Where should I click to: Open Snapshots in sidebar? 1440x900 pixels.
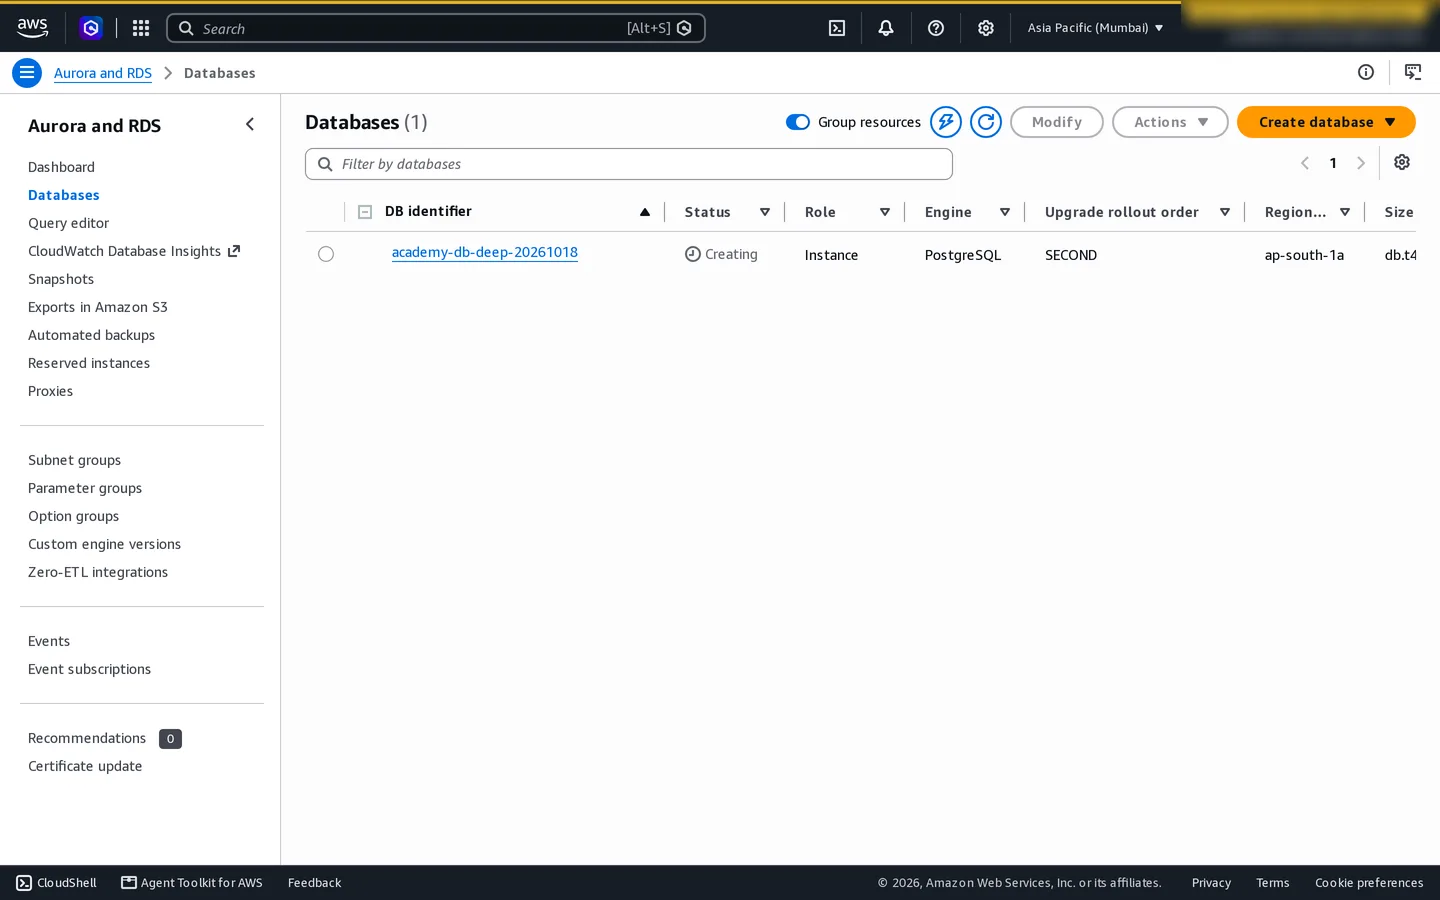[61, 279]
